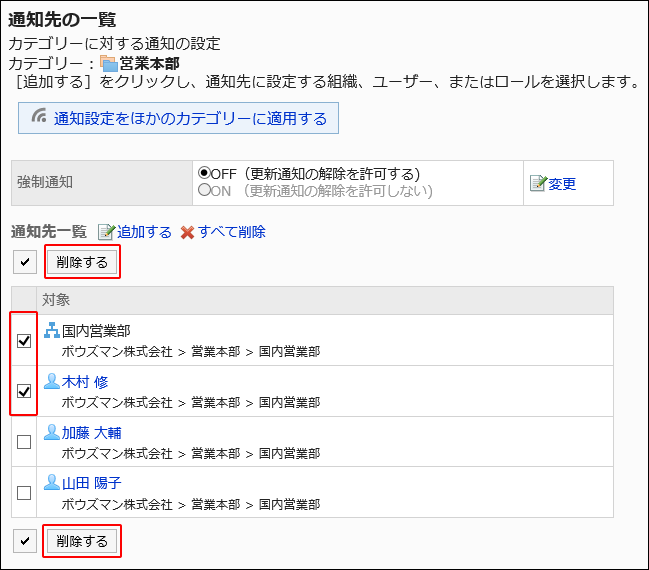Viewport: 649px width, 570px height.
Task: Click OFF（更新通知の解除を許可する）label text
Action: pyautogui.click(x=315, y=174)
